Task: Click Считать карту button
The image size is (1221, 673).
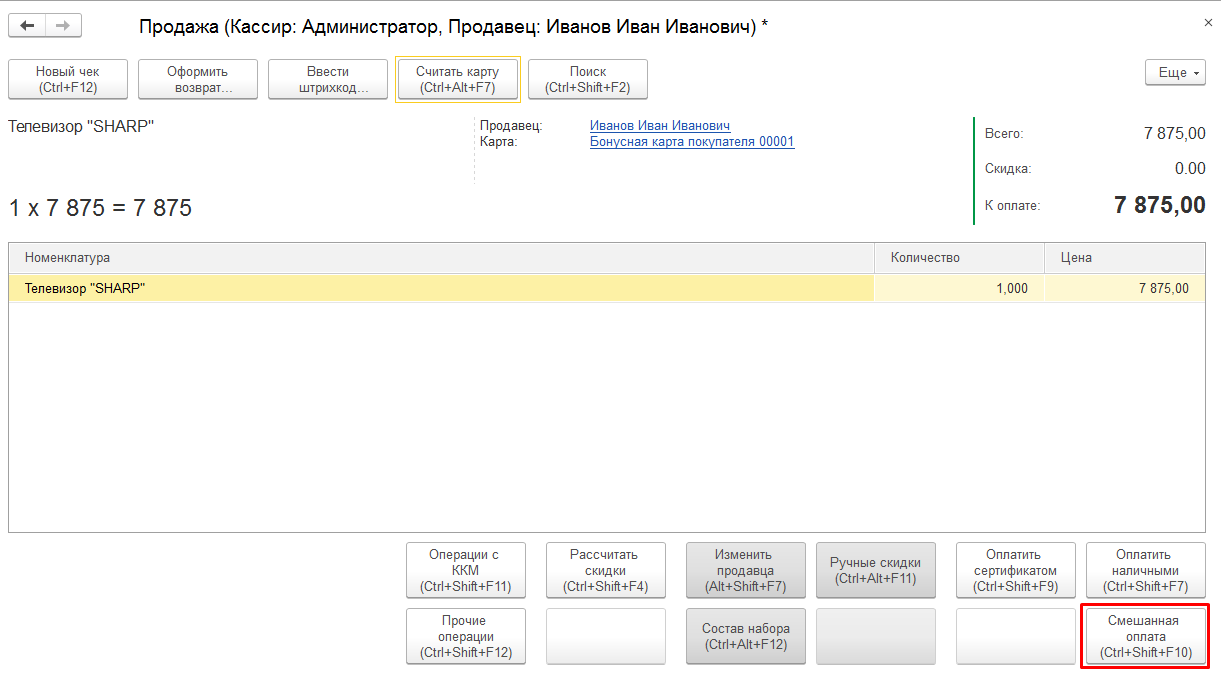Action: [458, 80]
